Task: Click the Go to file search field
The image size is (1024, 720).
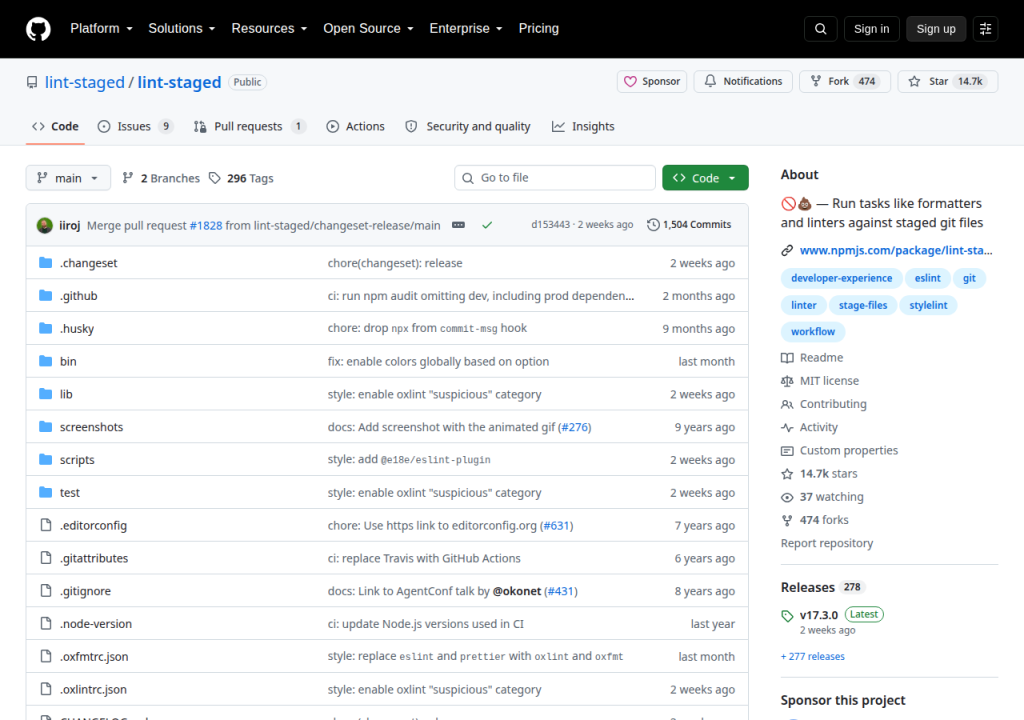Action: pyautogui.click(x=555, y=178)
